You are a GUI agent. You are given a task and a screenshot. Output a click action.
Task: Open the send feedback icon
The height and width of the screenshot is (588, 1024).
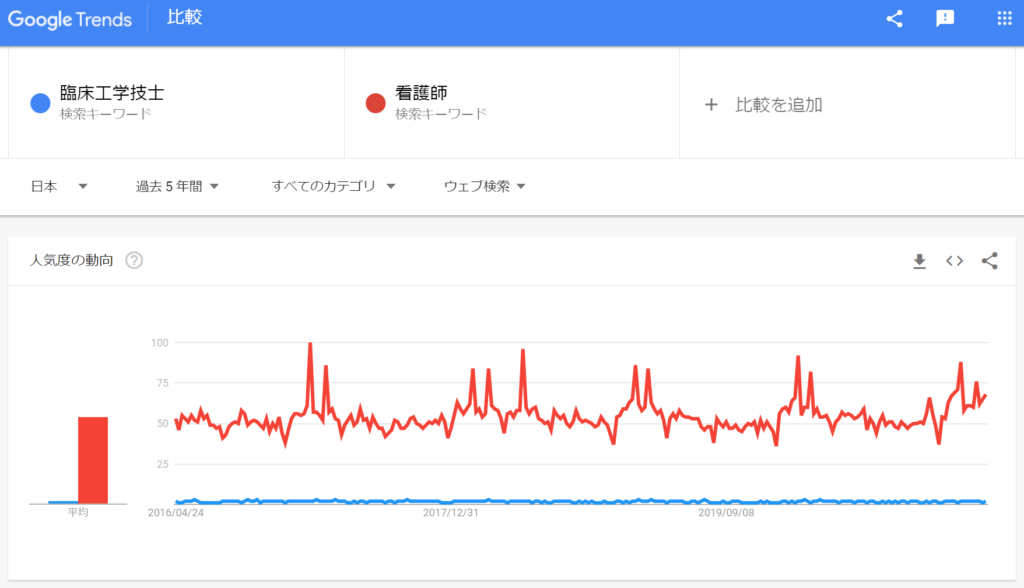945,18
